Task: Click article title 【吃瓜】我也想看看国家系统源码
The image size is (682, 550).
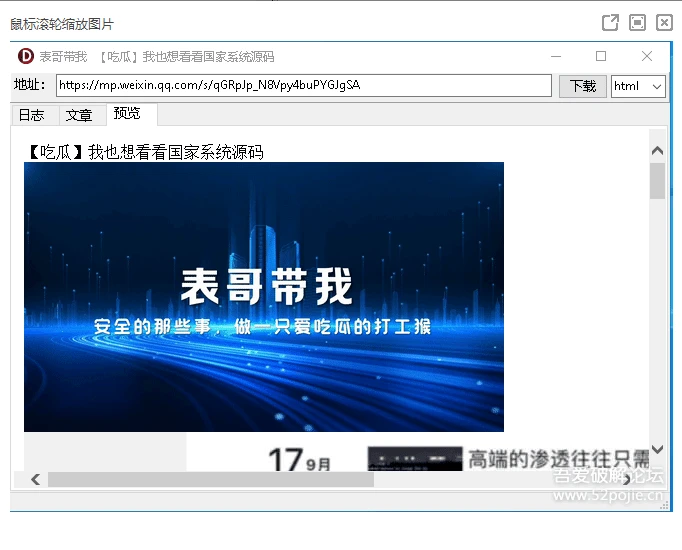Action: (x=145, y=152)
